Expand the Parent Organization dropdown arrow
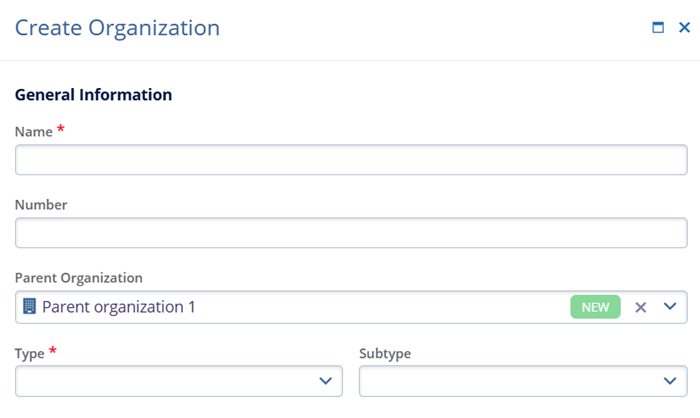Image resolution: width=700 pixels, height=418 pixels. 670,307
